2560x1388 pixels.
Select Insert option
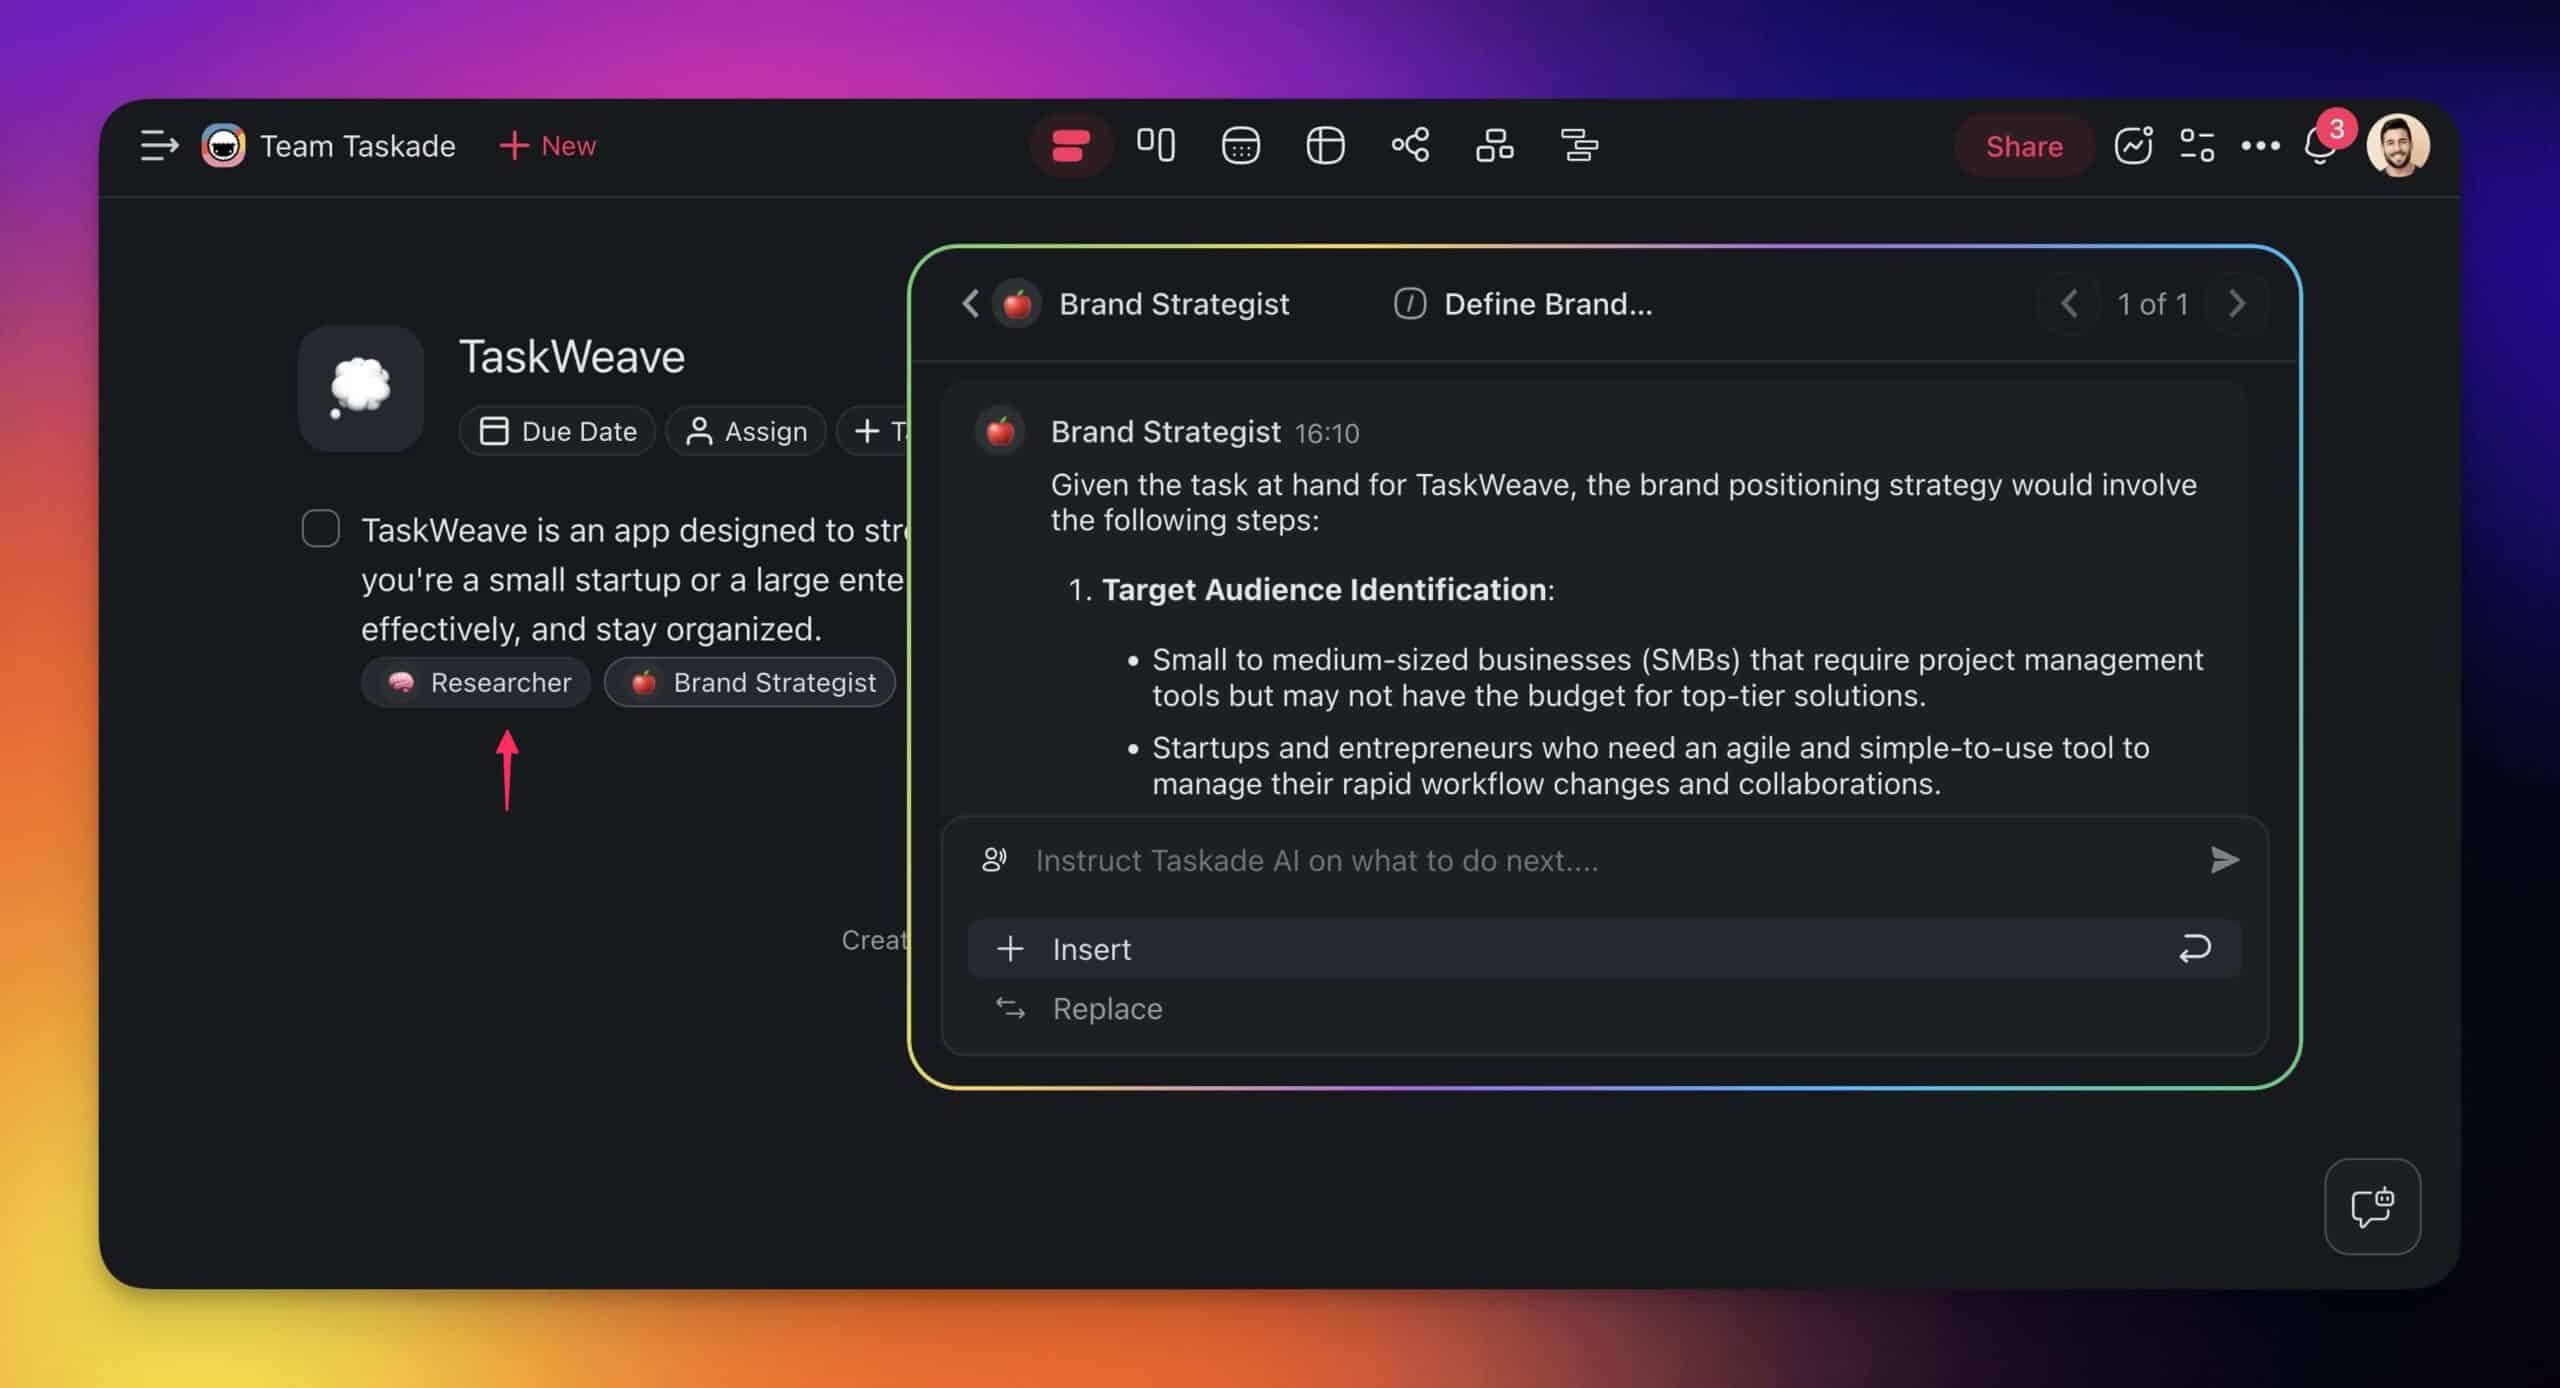click(1090, 949)
